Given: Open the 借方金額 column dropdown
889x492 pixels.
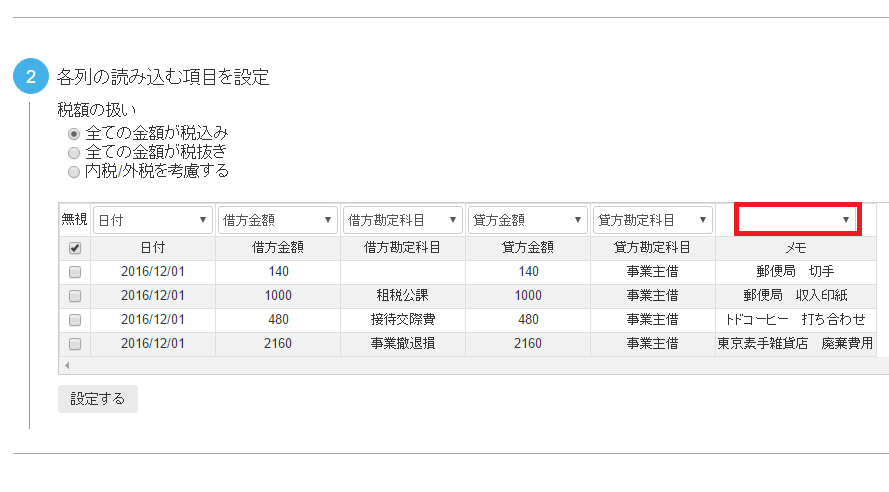Looking at the screenshot, I should point(278,220).
